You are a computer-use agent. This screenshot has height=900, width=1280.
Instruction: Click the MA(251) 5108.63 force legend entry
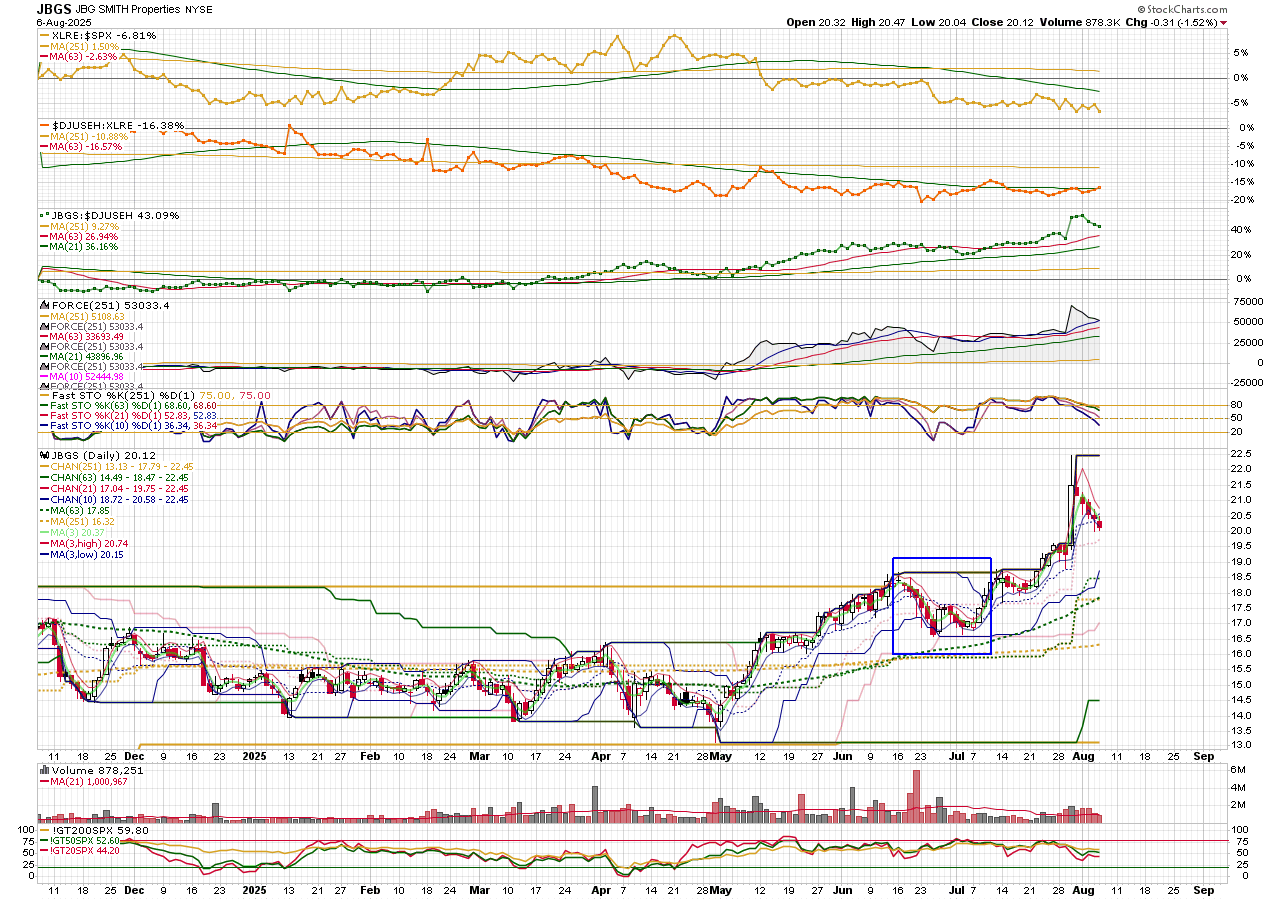point(89,316)
